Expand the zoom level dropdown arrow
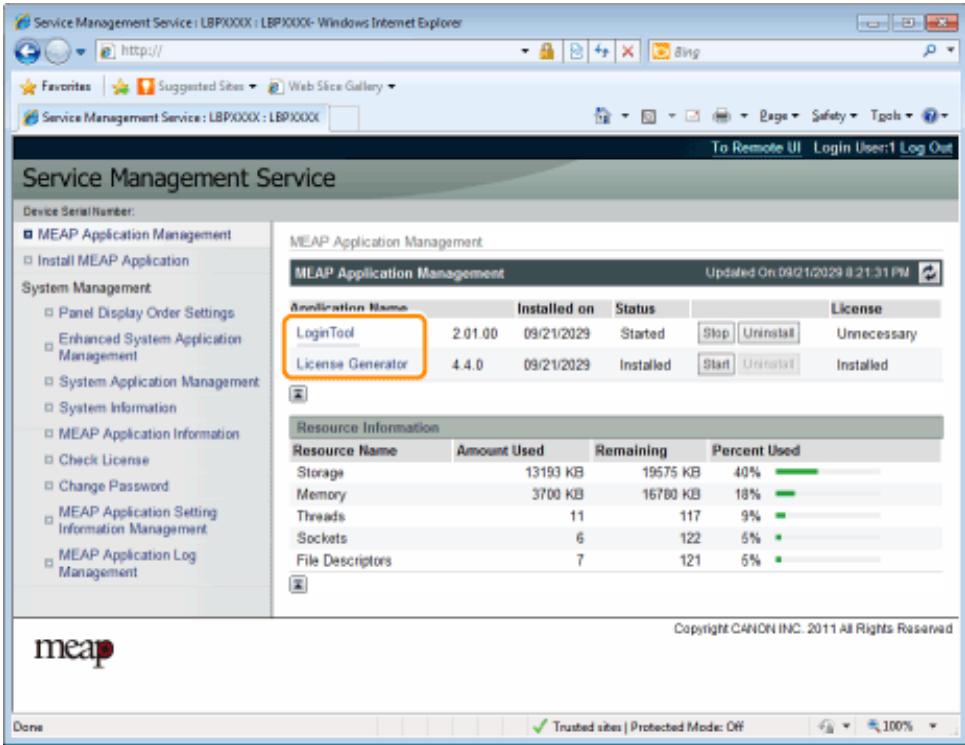The height and width of the screenshot is (745, 965). [933, 726]
